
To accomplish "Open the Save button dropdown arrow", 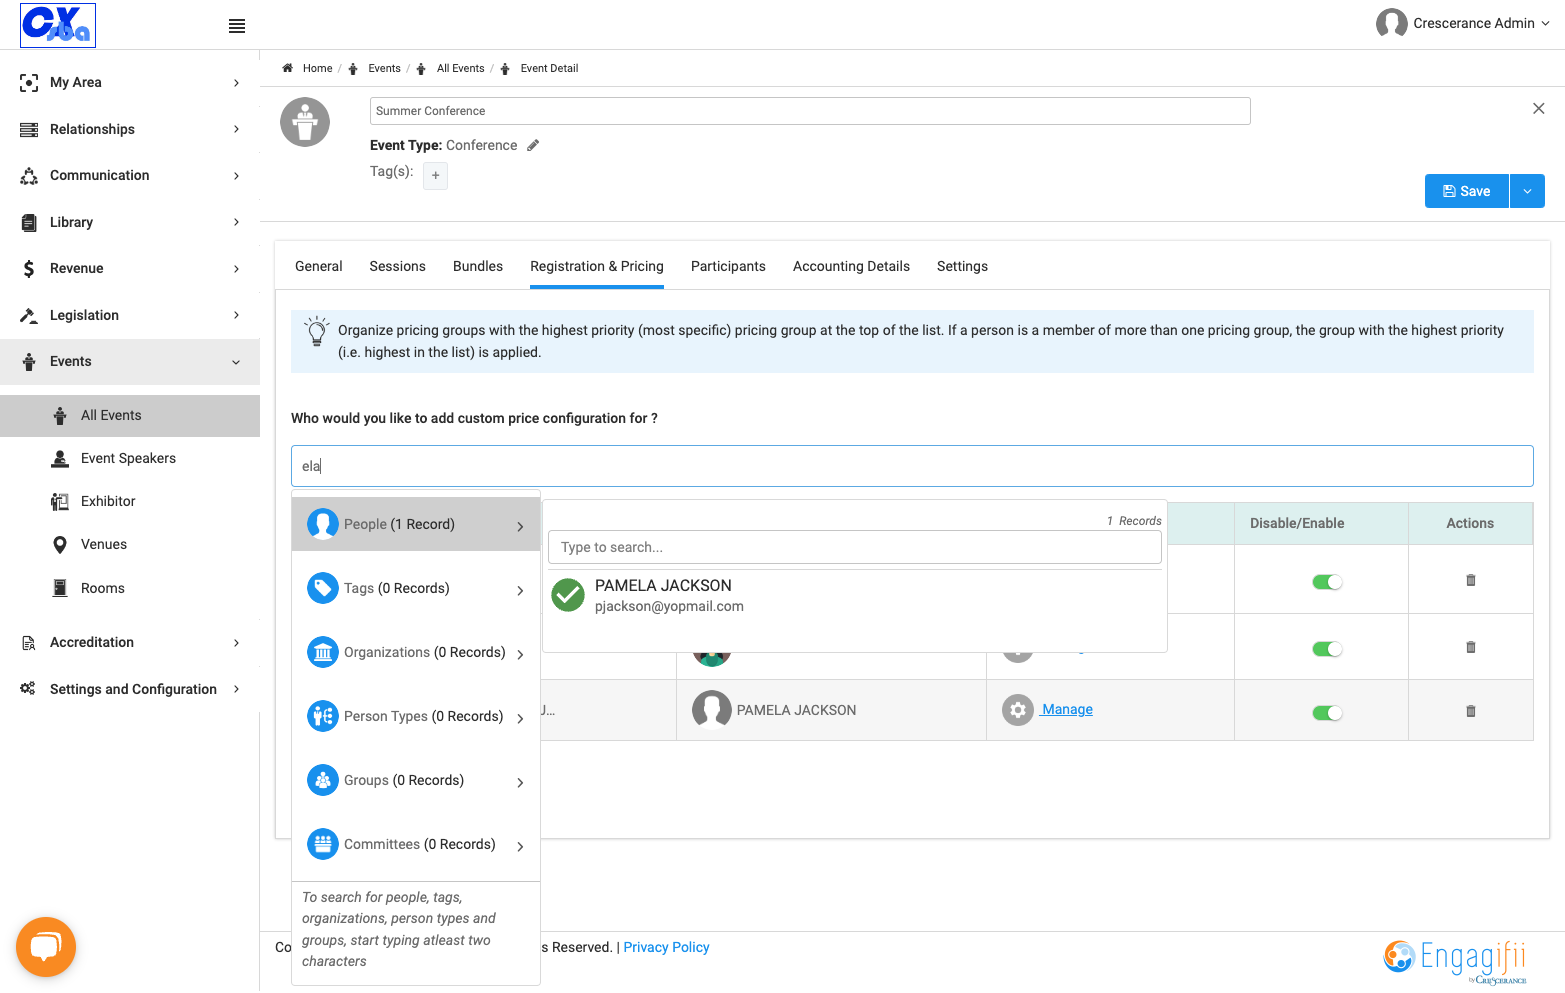I will click(x=1527, y=191).
